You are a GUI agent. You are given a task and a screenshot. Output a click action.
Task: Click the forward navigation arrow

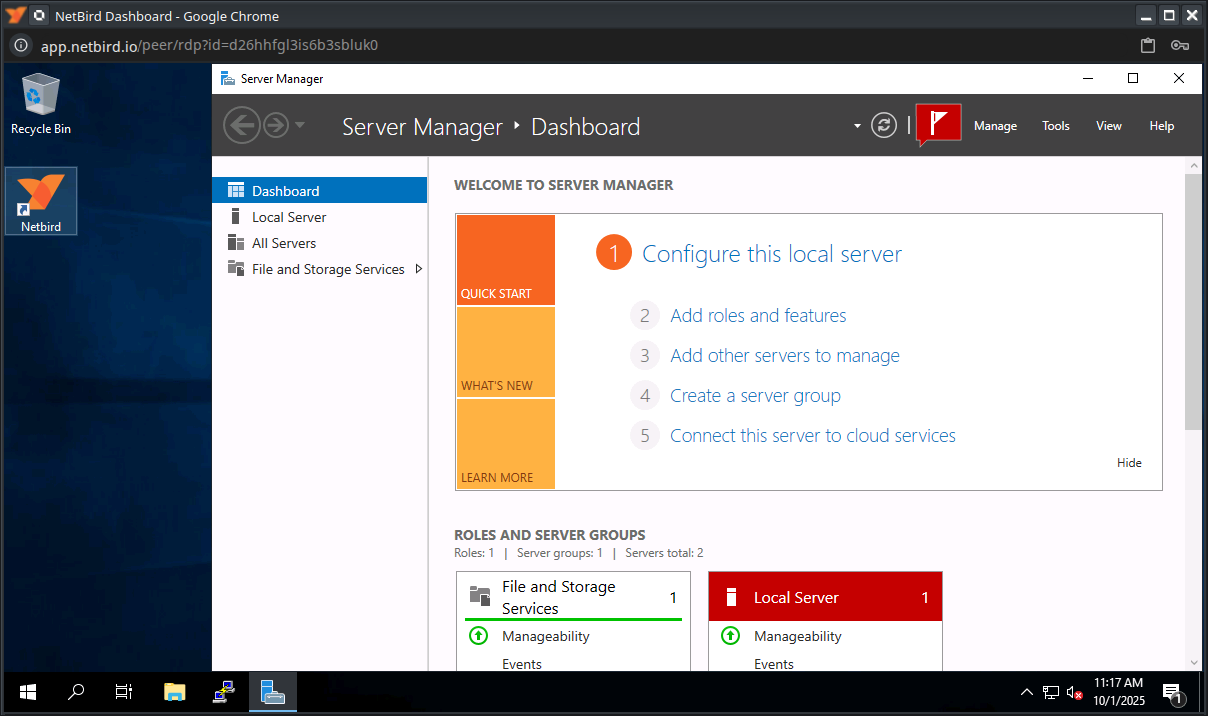click(x=275, y=125)
